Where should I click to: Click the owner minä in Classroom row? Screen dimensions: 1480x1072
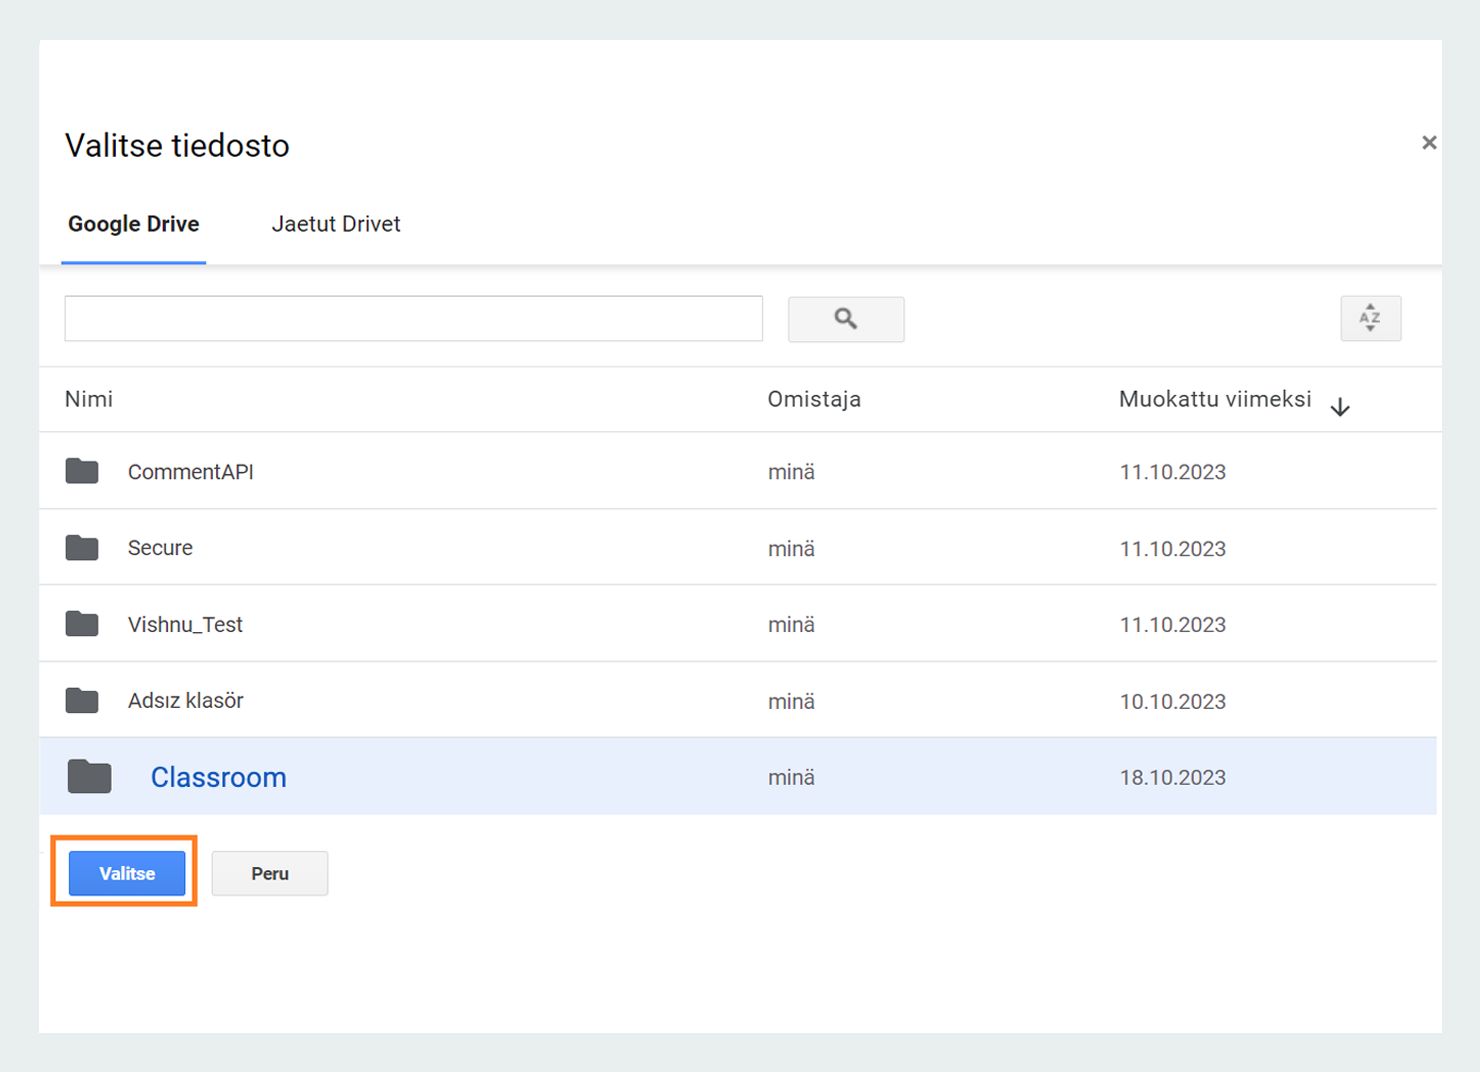791,778
